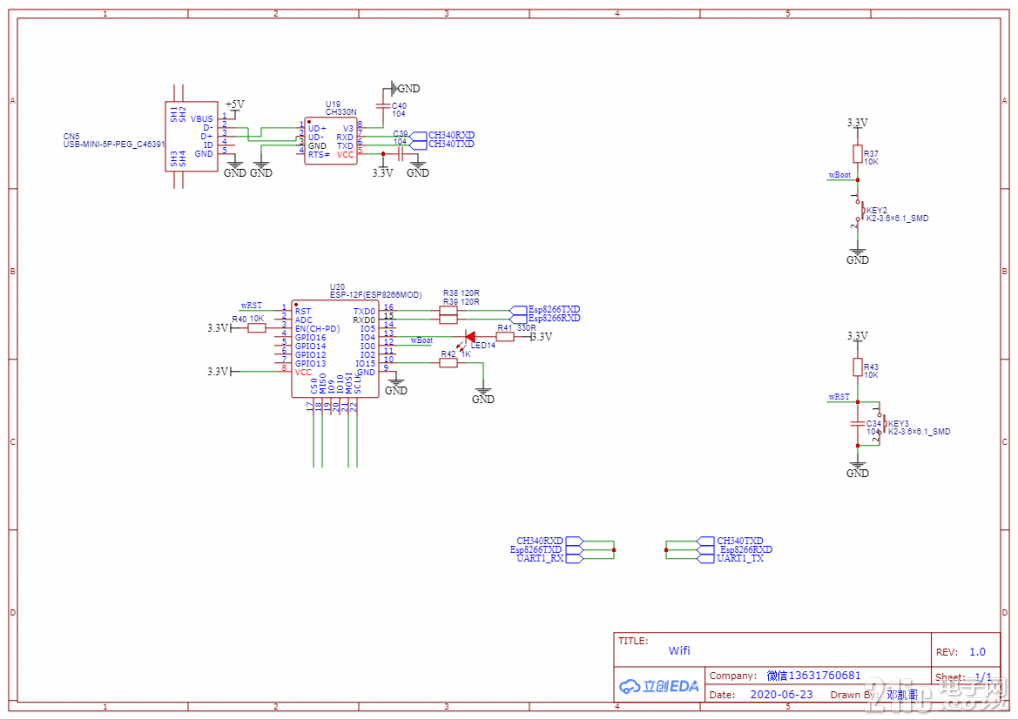Click the 'Wifi' title text
Viewport: 1018px width, 720px height.
click(679, 651)
